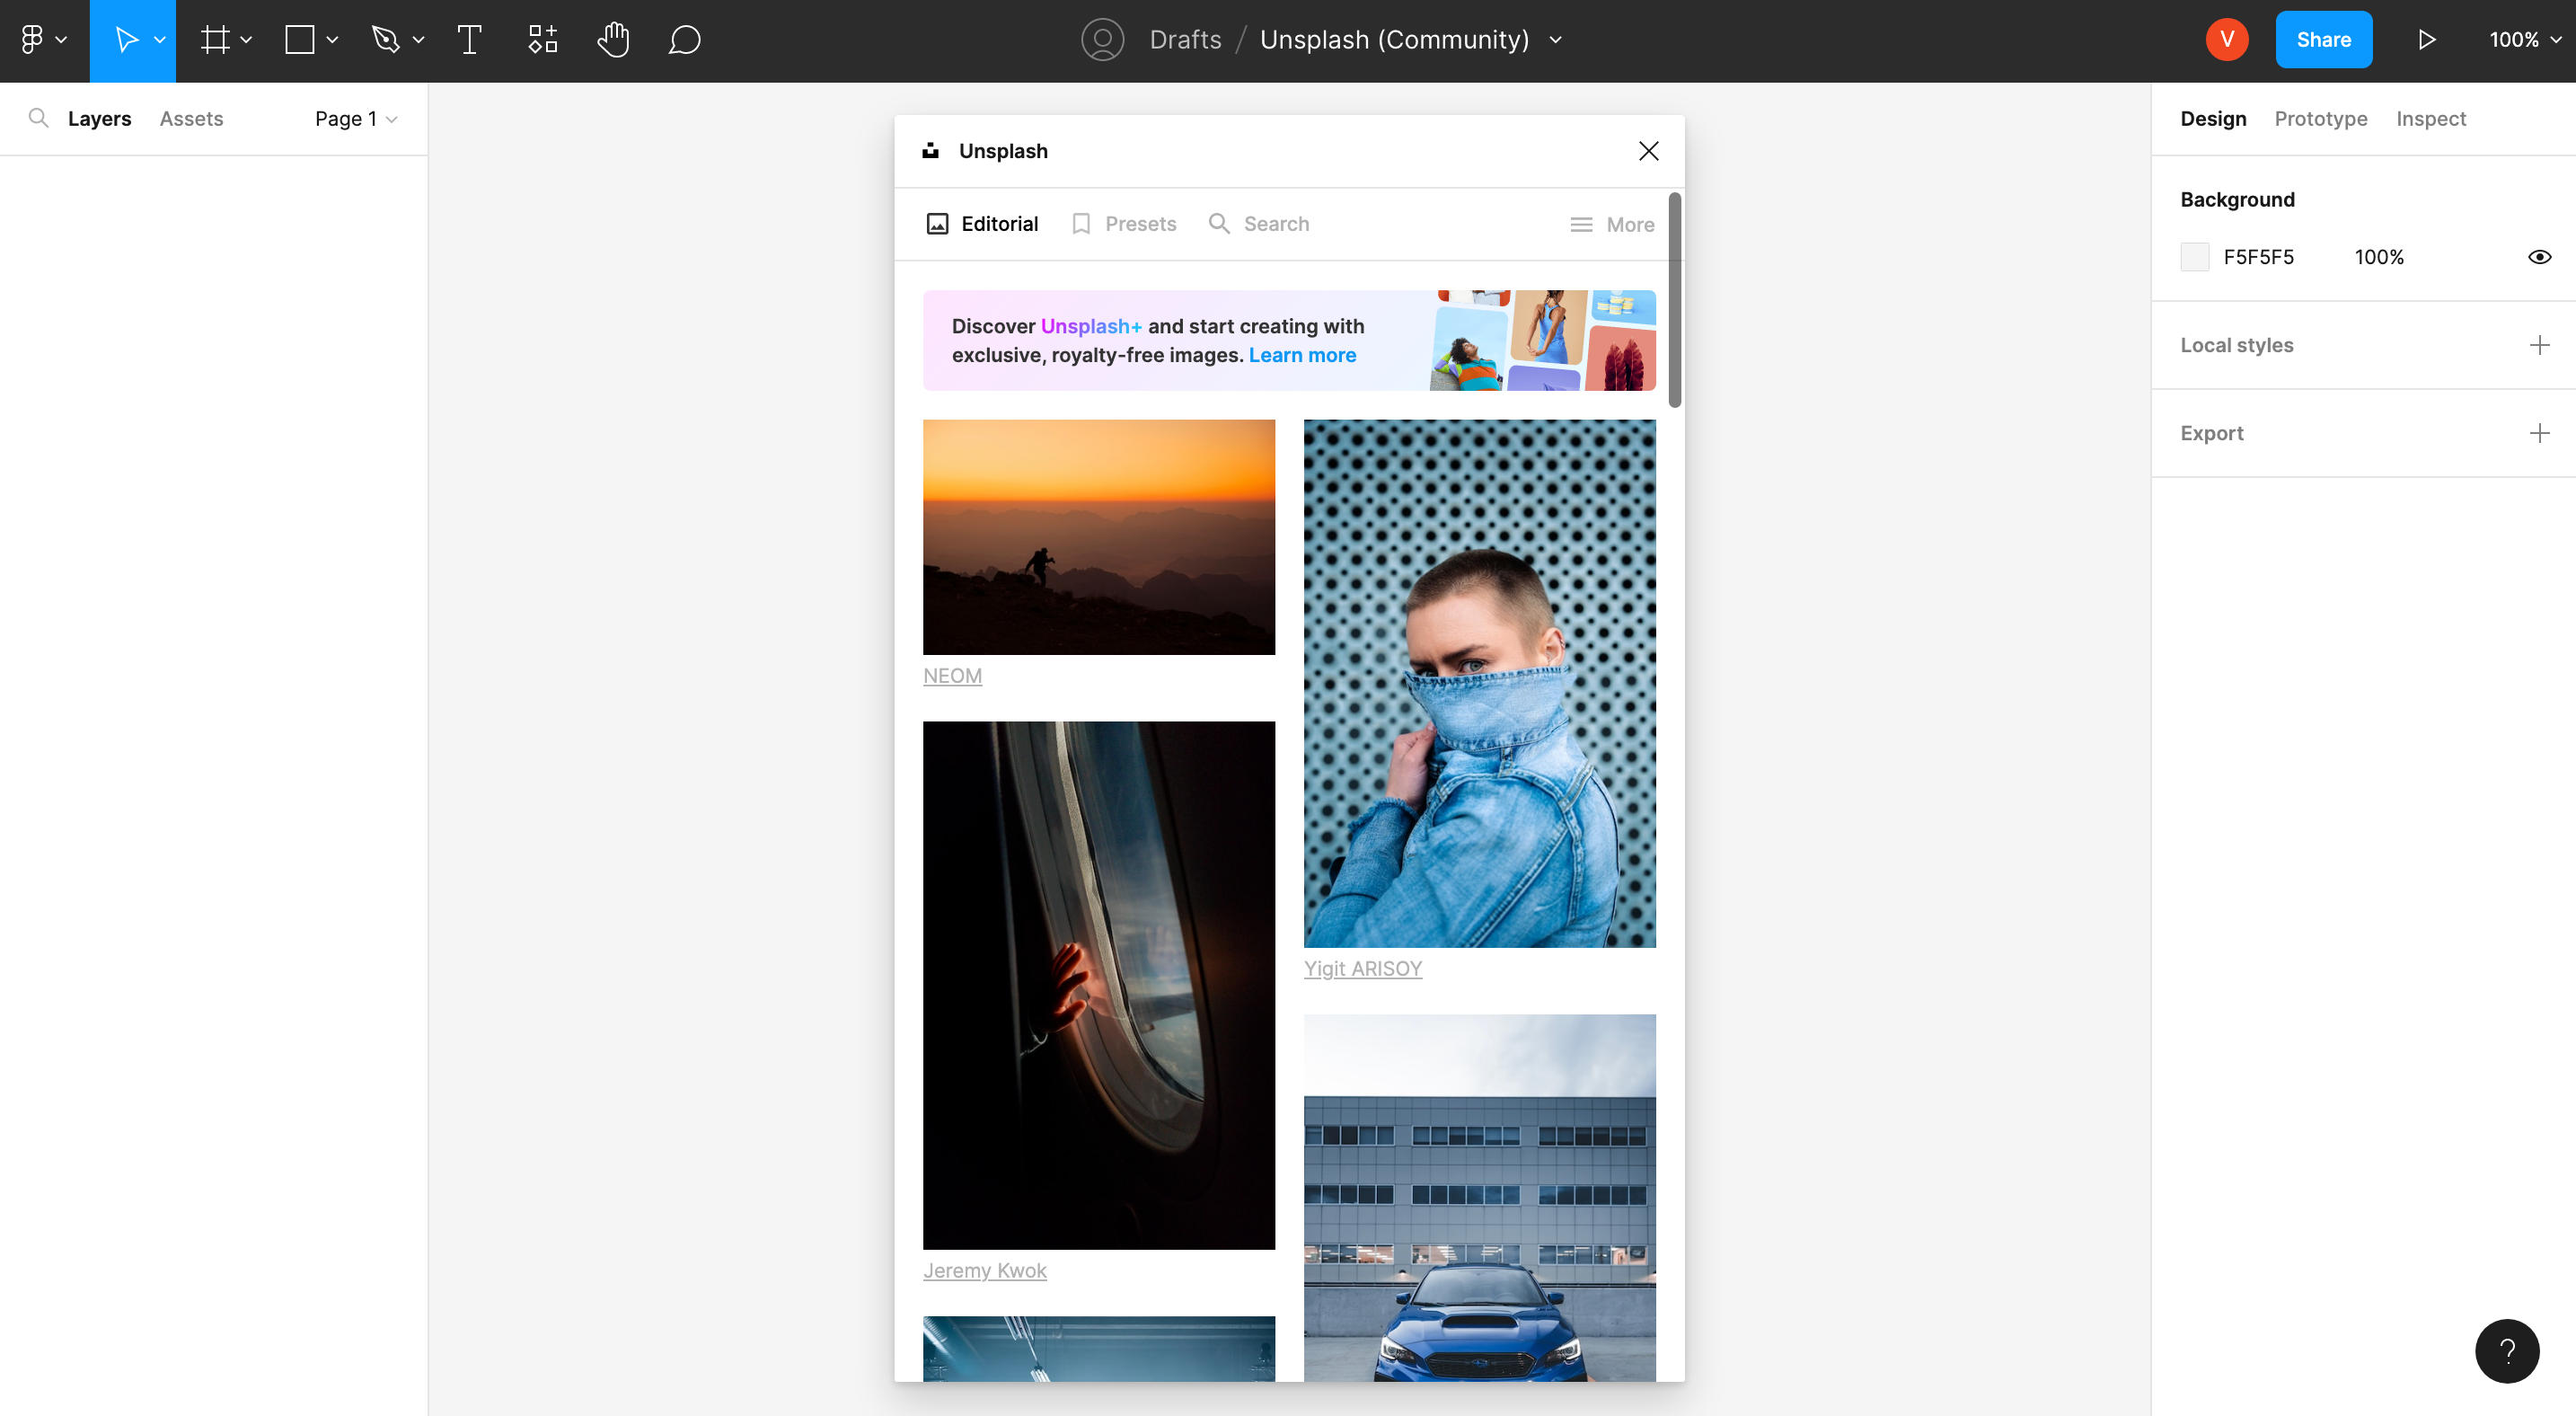Switch to the Assets panel
Viewport: 2576px width, 1416px height.
tap(191, 119)
